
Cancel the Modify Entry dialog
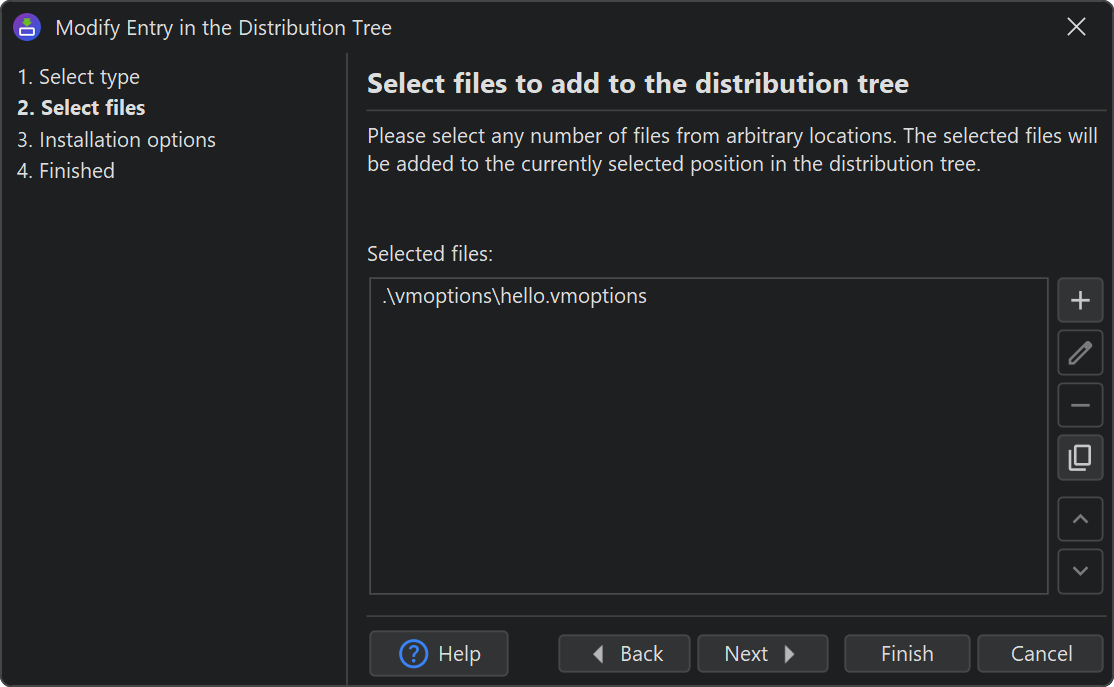1041,654
